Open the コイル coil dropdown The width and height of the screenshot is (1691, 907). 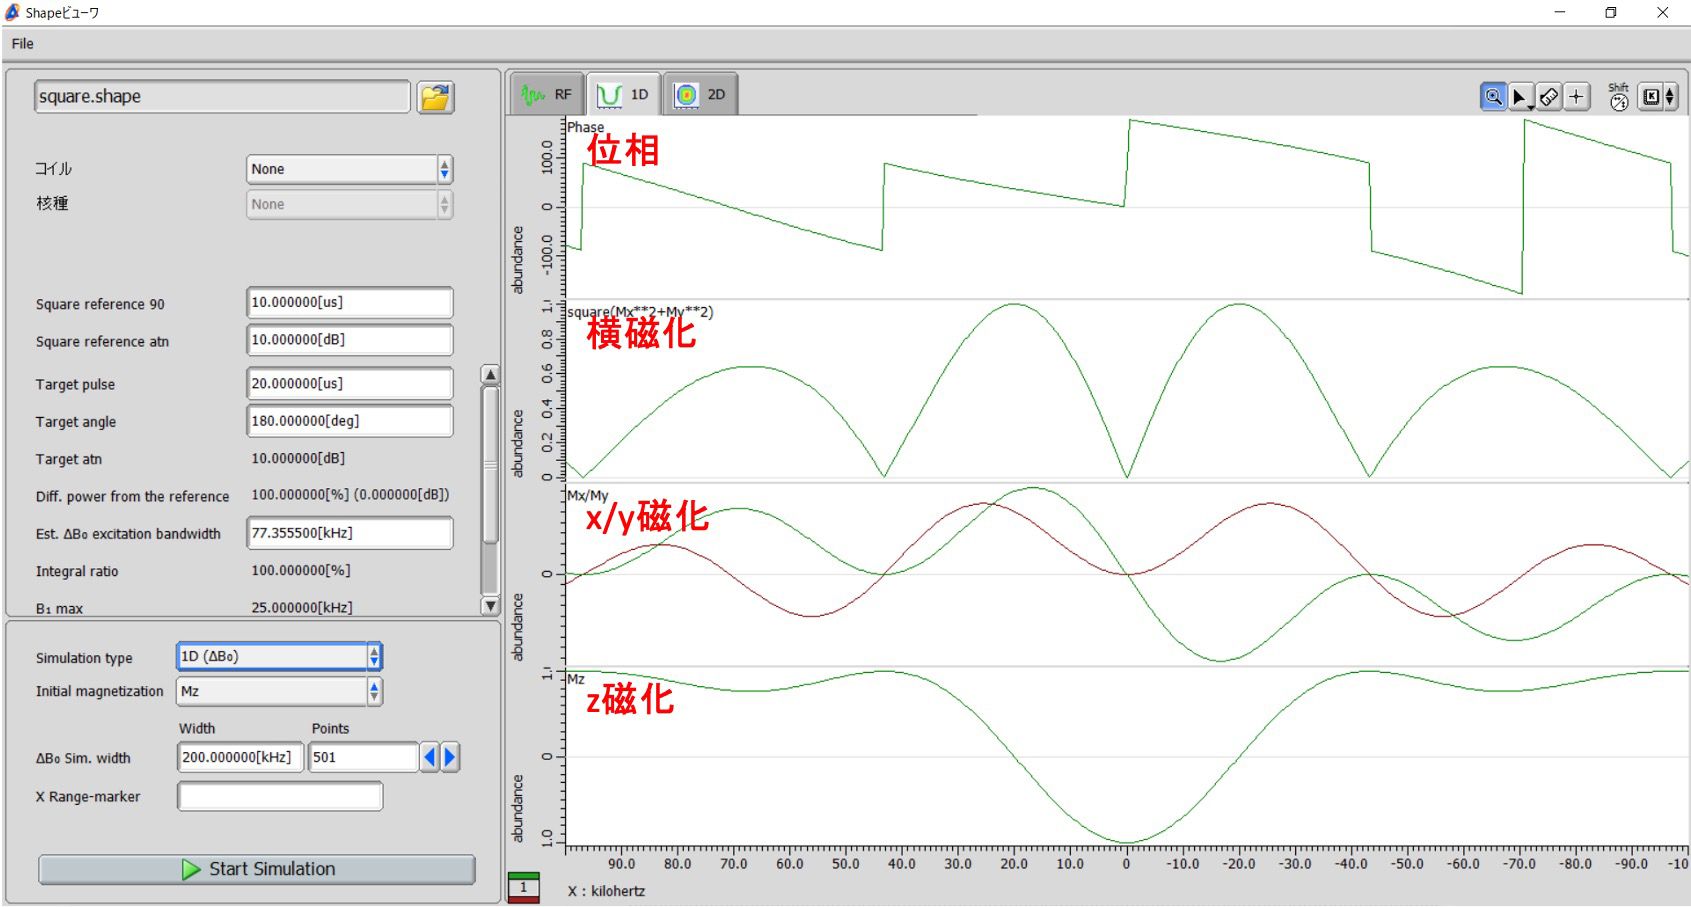click(349, 169)
